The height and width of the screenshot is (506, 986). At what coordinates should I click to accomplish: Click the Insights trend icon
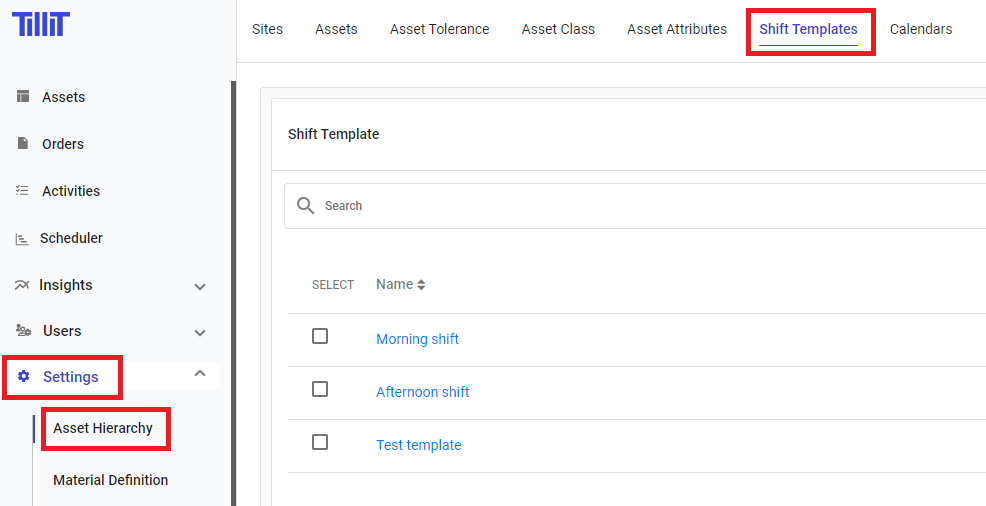tap(22, 285)
